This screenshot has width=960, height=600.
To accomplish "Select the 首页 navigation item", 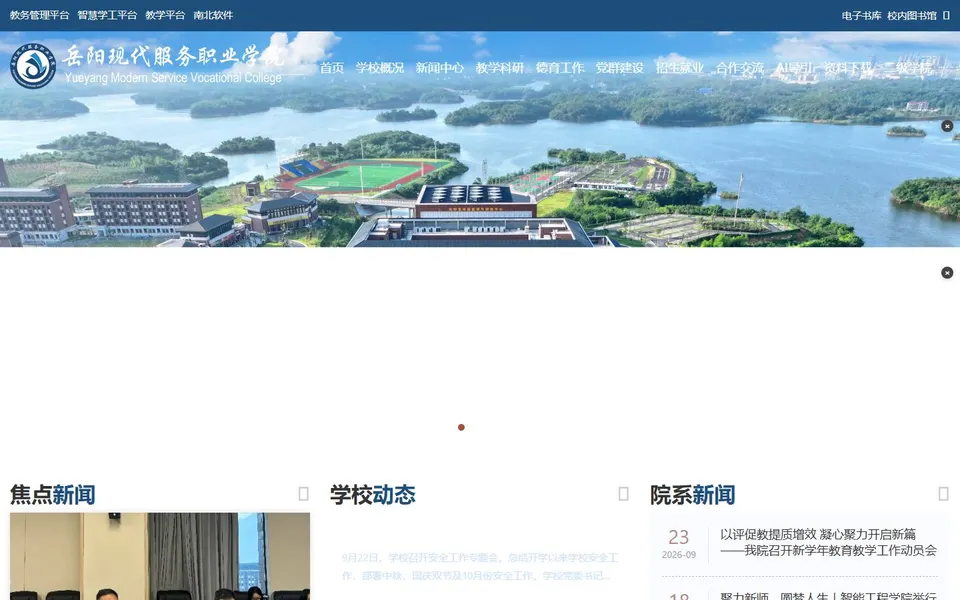I will (x=332, y=68).
